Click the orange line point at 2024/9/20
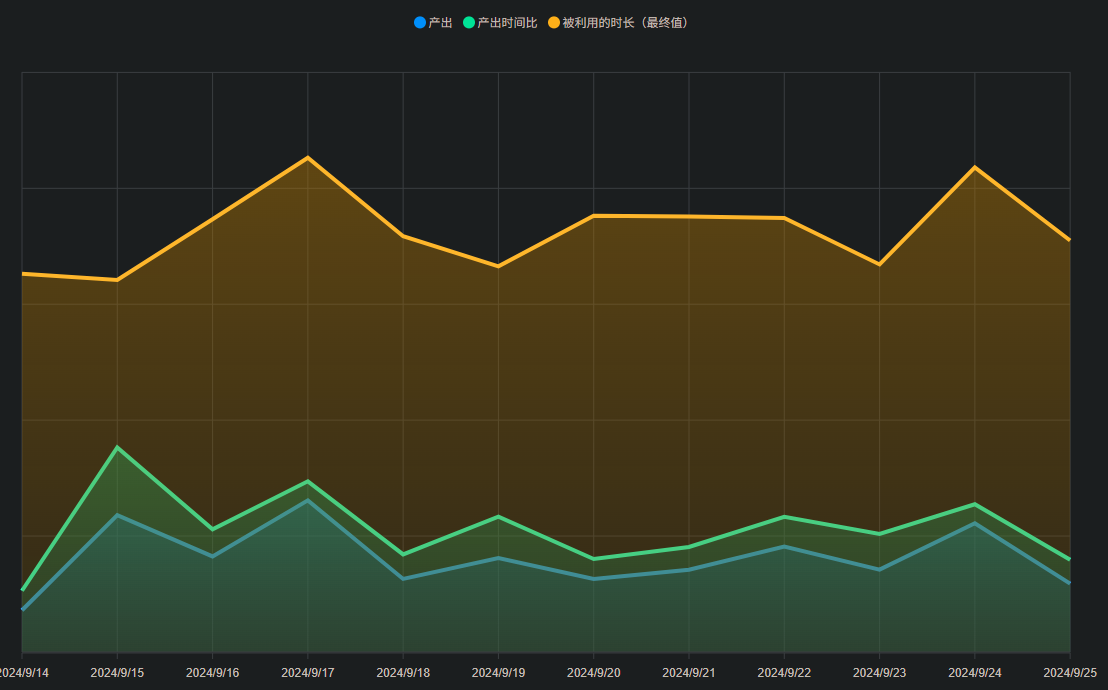This screenshot has width=1108, height=690. pyautogui.click(x=594, y=215)
